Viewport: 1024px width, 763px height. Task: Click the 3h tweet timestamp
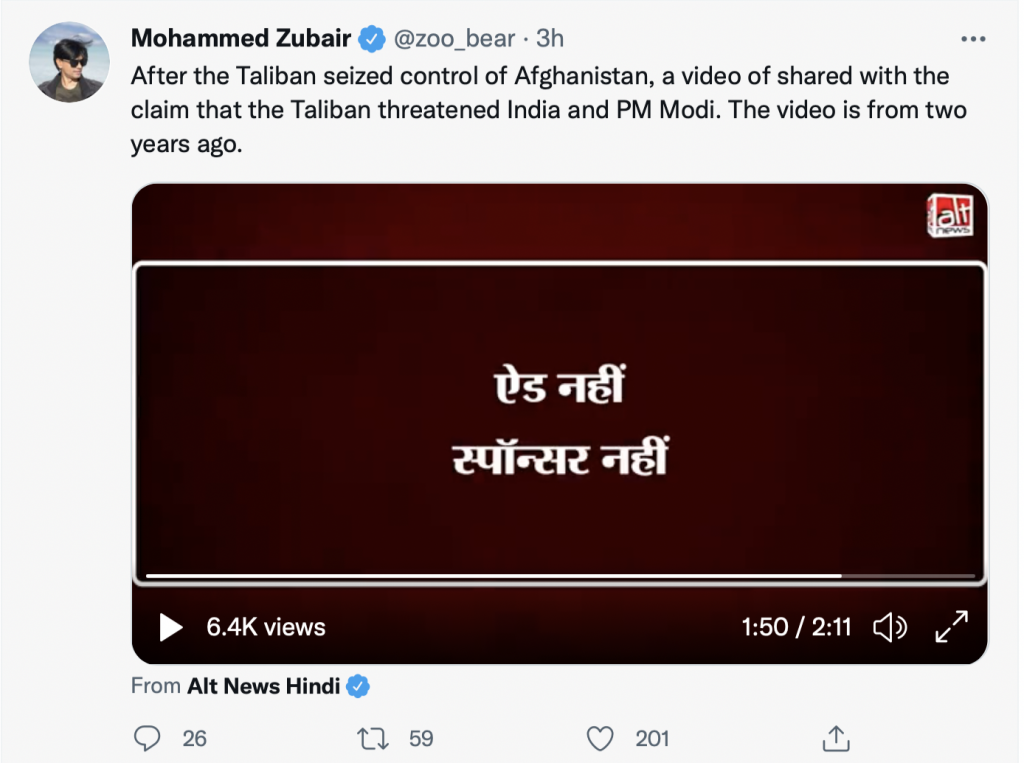551,39
